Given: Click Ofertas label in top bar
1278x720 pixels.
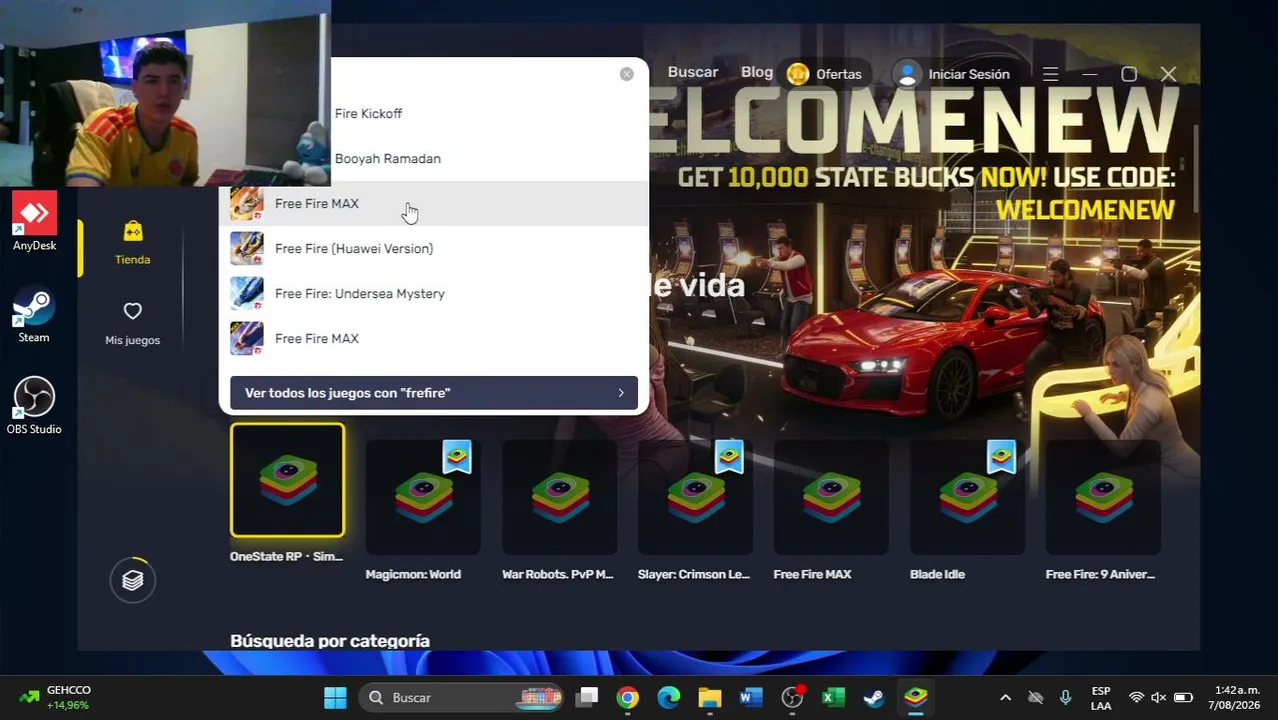Looking at the screenshot, I should tap(839, 74).
